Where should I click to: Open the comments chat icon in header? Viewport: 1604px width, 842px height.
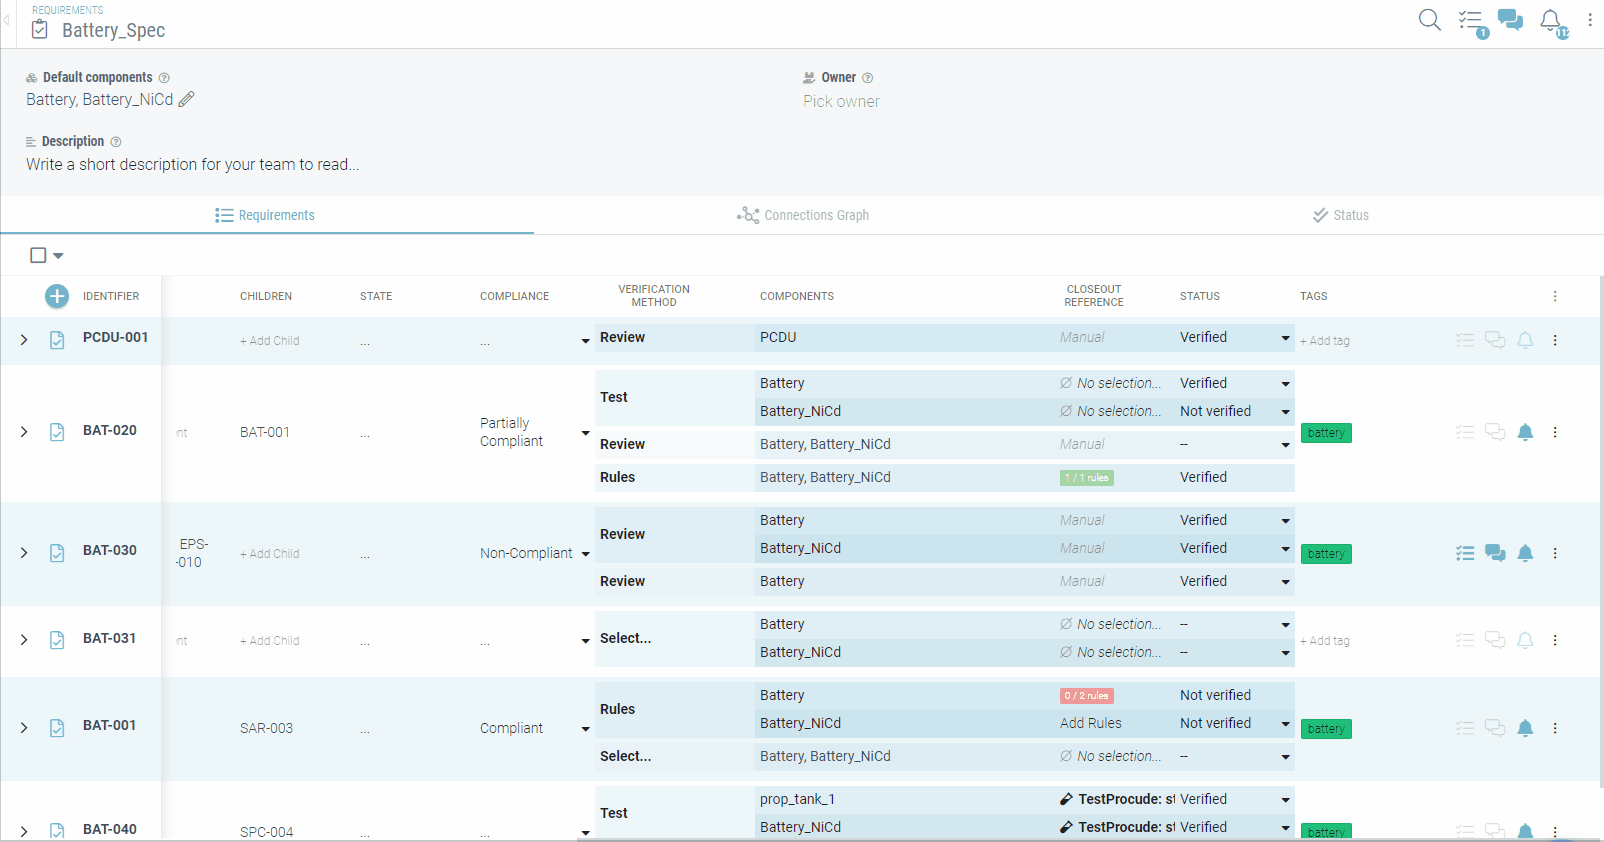1510,20
